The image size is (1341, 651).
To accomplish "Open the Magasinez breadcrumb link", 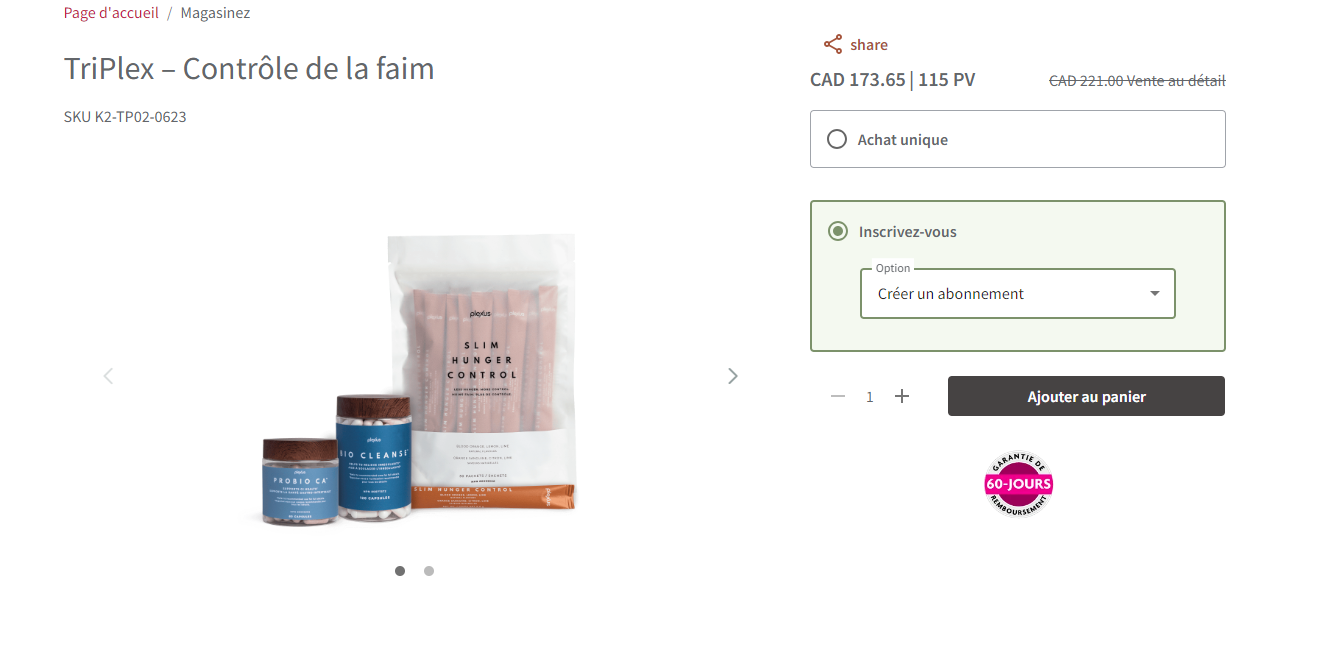I will point(215,13).
